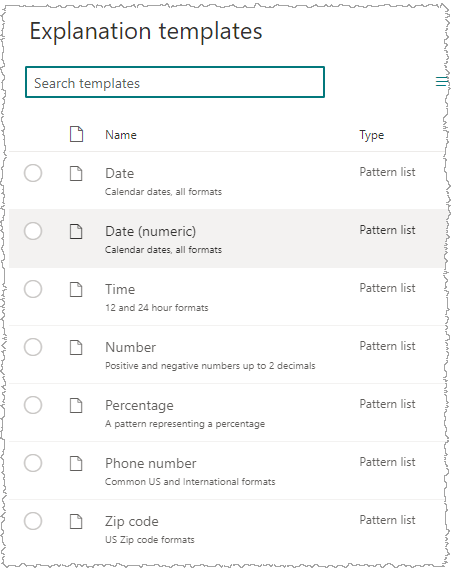This screenshot has height=572, width=451.
Task: Sort by the Type column header
Action: point(371,135)
